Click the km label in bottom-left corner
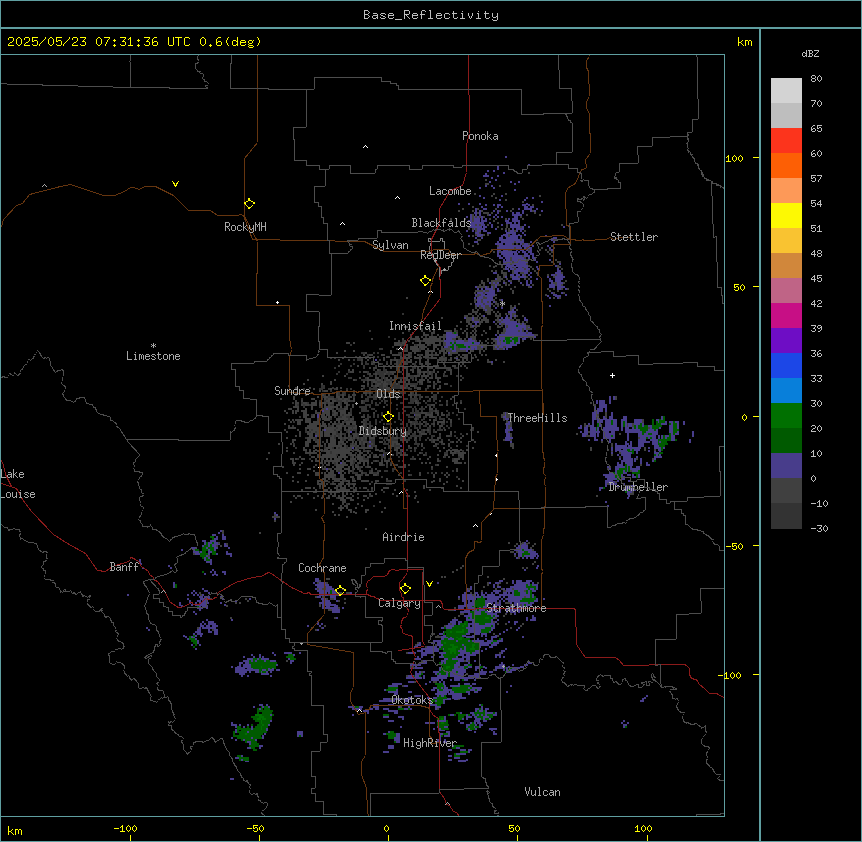The height and width of the screenshot is (842, 862). click(x=15, y=830)
